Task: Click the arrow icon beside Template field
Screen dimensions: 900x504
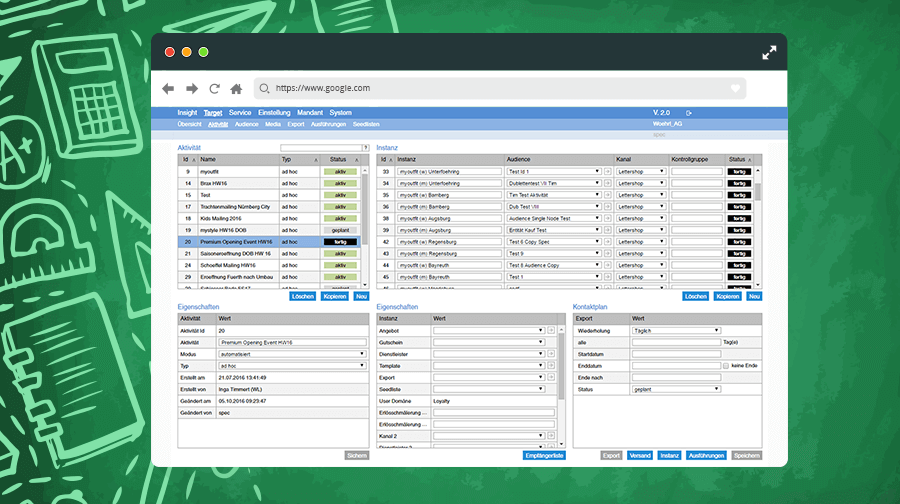Action: pos(551,366)
